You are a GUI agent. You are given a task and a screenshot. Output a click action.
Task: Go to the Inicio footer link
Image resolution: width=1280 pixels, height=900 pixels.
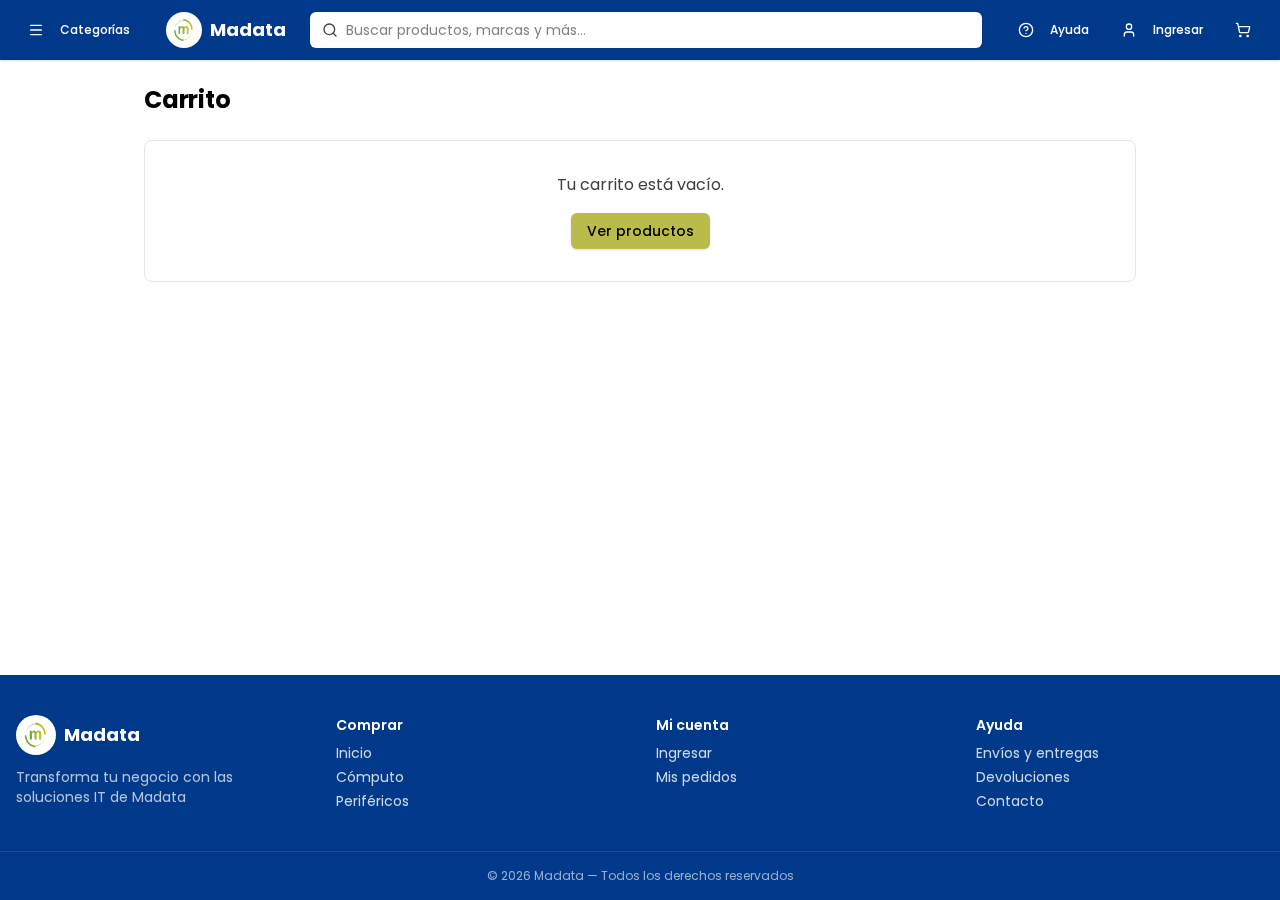pyautogui.click(x=354, y=753)
